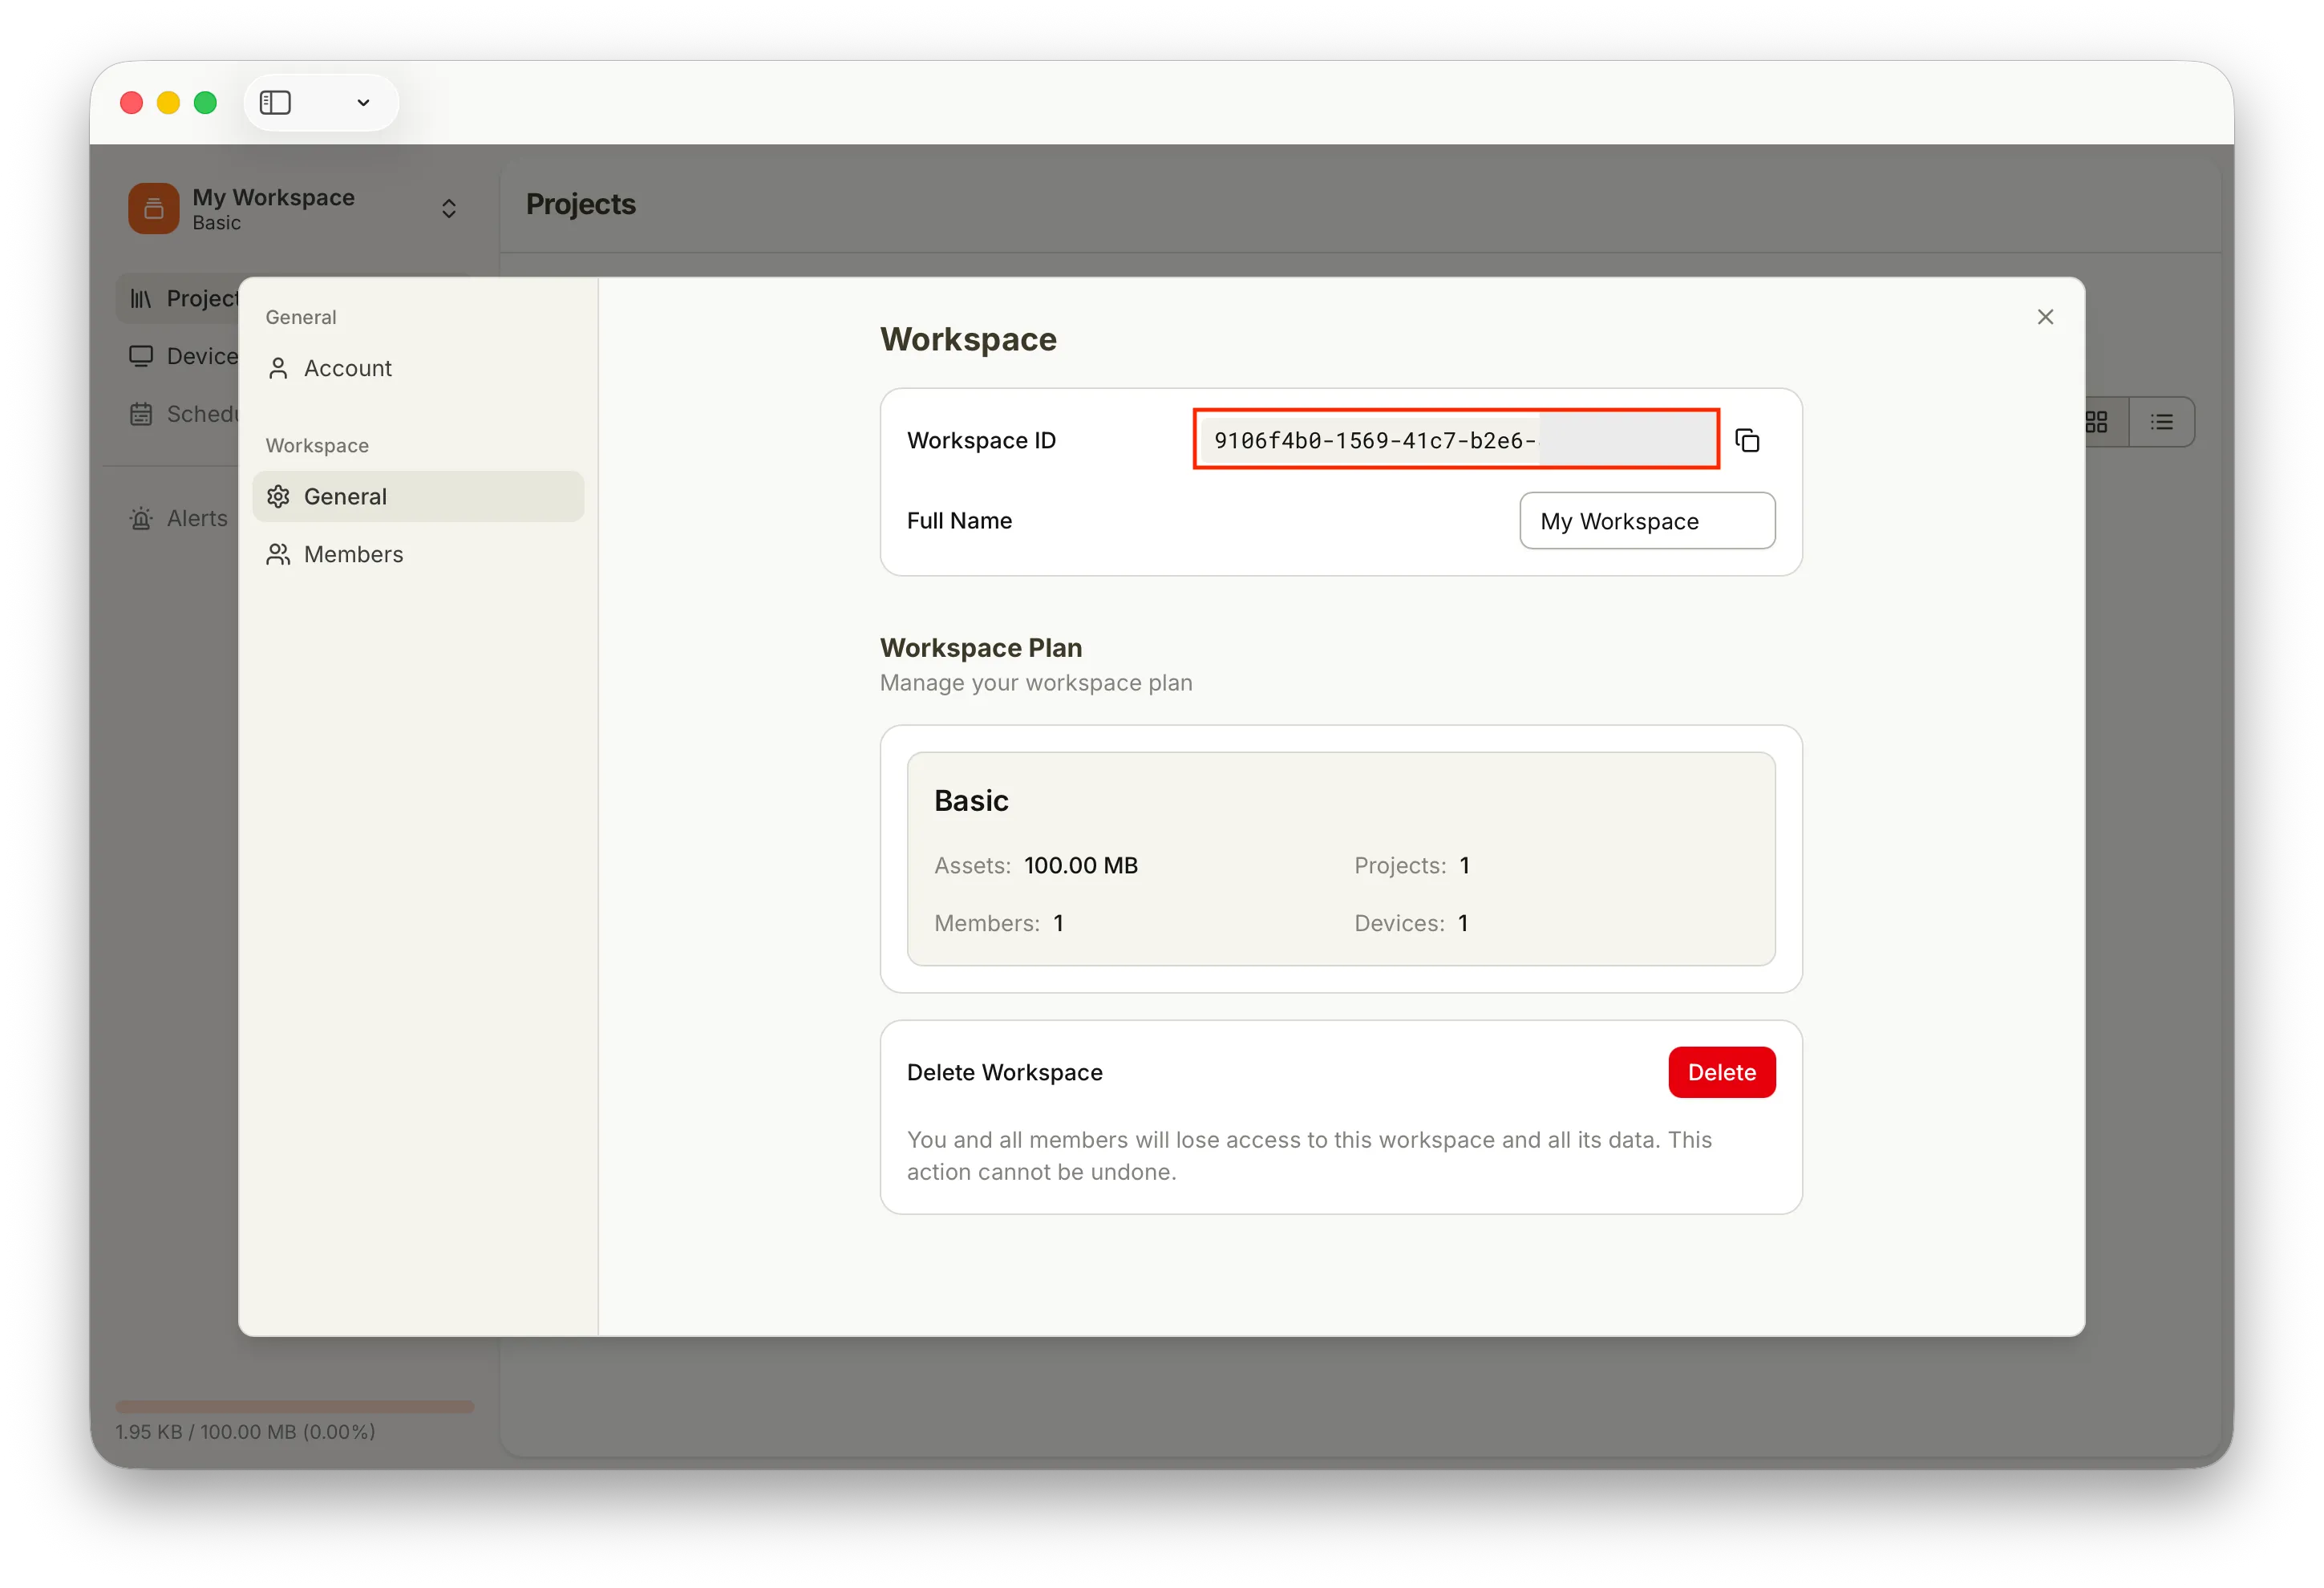Click the storage usage bar at the bottom
The height and width of the screenshot is (1588, 2324).
coord(296,1406)
